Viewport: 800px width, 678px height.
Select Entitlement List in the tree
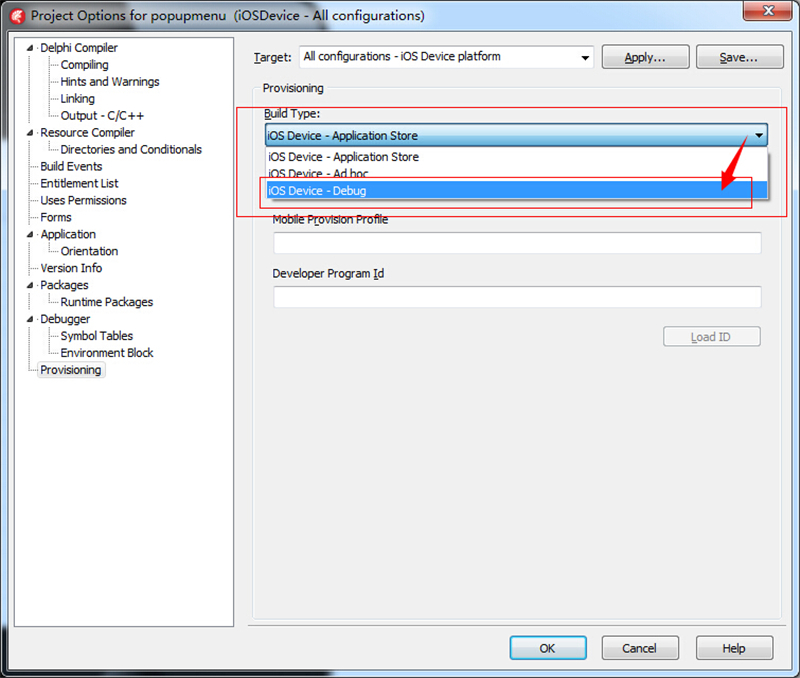(x=79, y=183)
